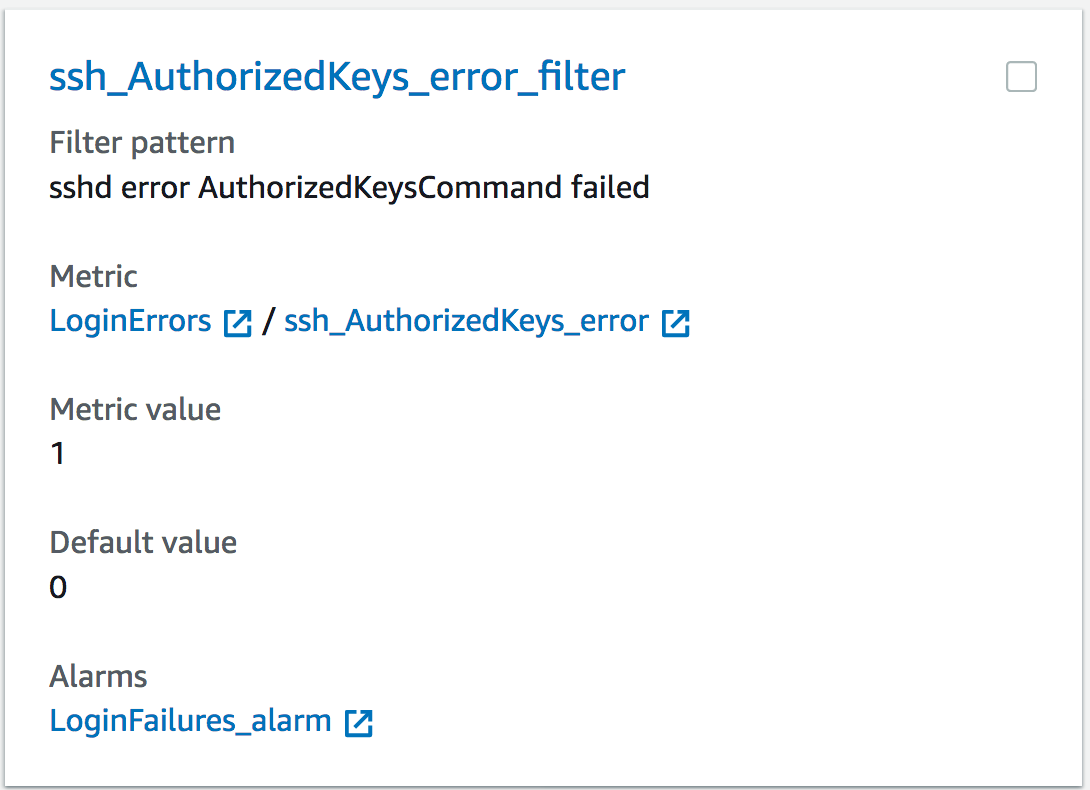Open the LoginErrors namespace link
The height and width of the screenshot is (790, 1090).
pos(130,321)
